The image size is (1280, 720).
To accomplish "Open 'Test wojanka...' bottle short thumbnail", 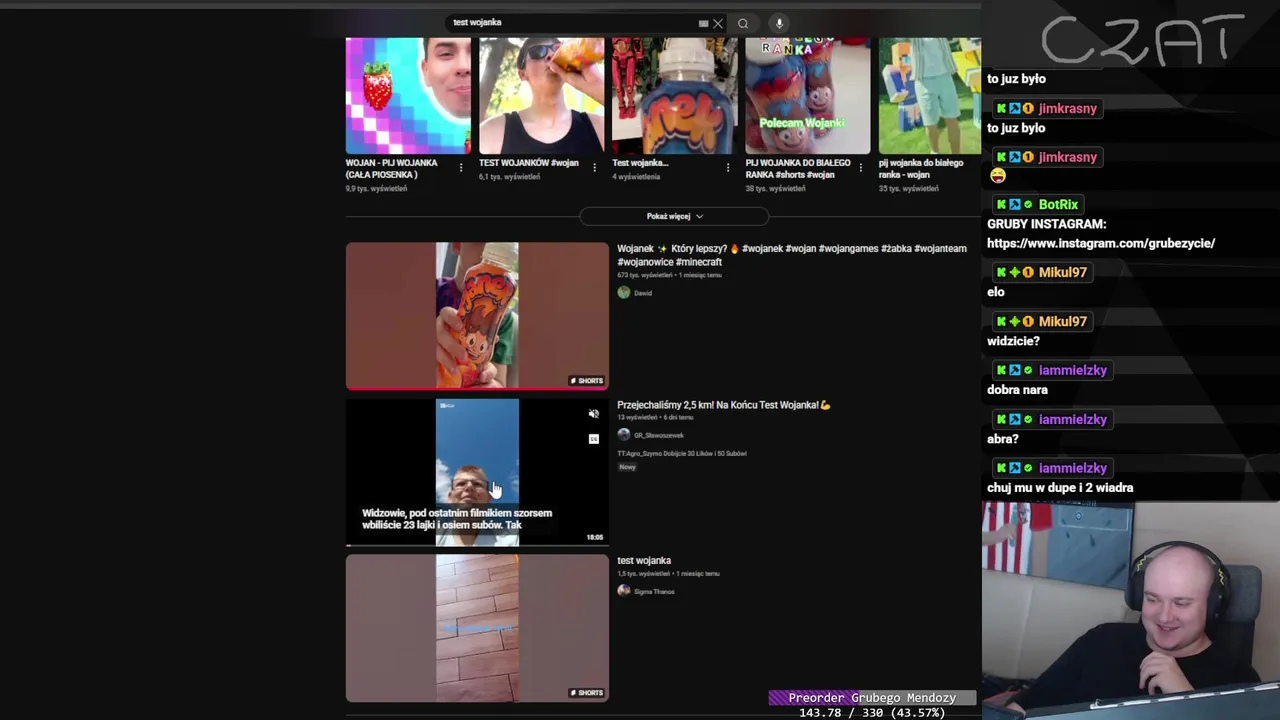I will 674,96.
